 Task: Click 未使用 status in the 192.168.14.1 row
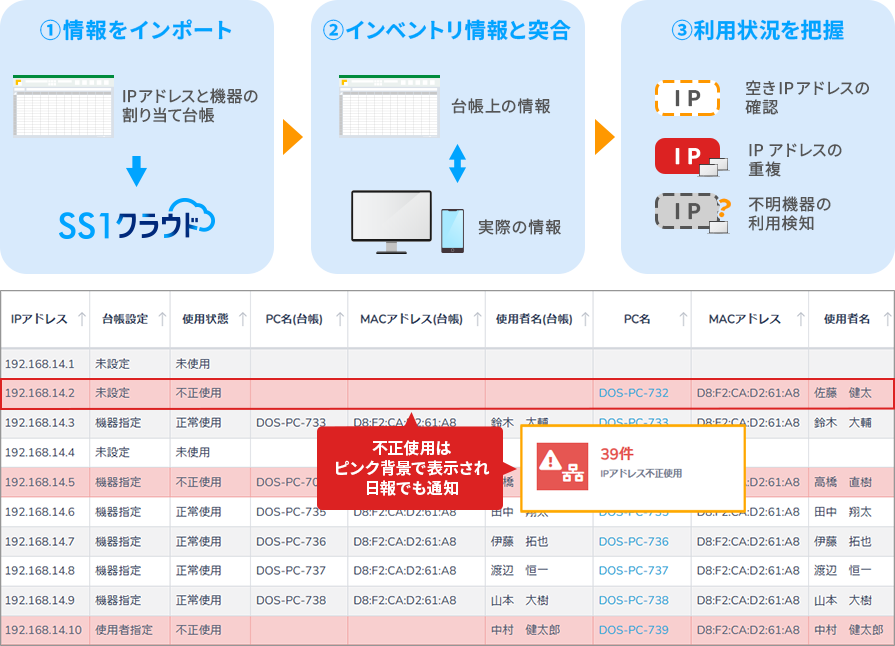(192, 364)
